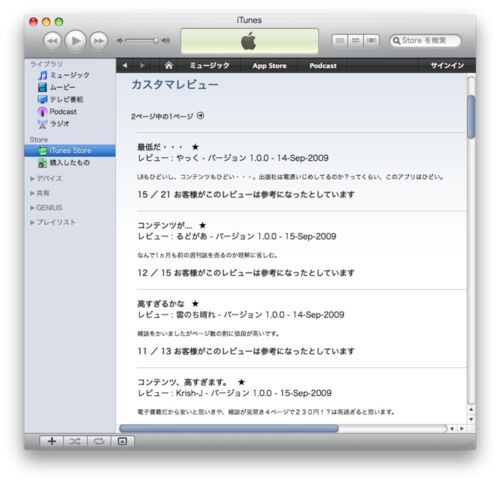Click review title 最低だ・・・

[x=160, y=147]
